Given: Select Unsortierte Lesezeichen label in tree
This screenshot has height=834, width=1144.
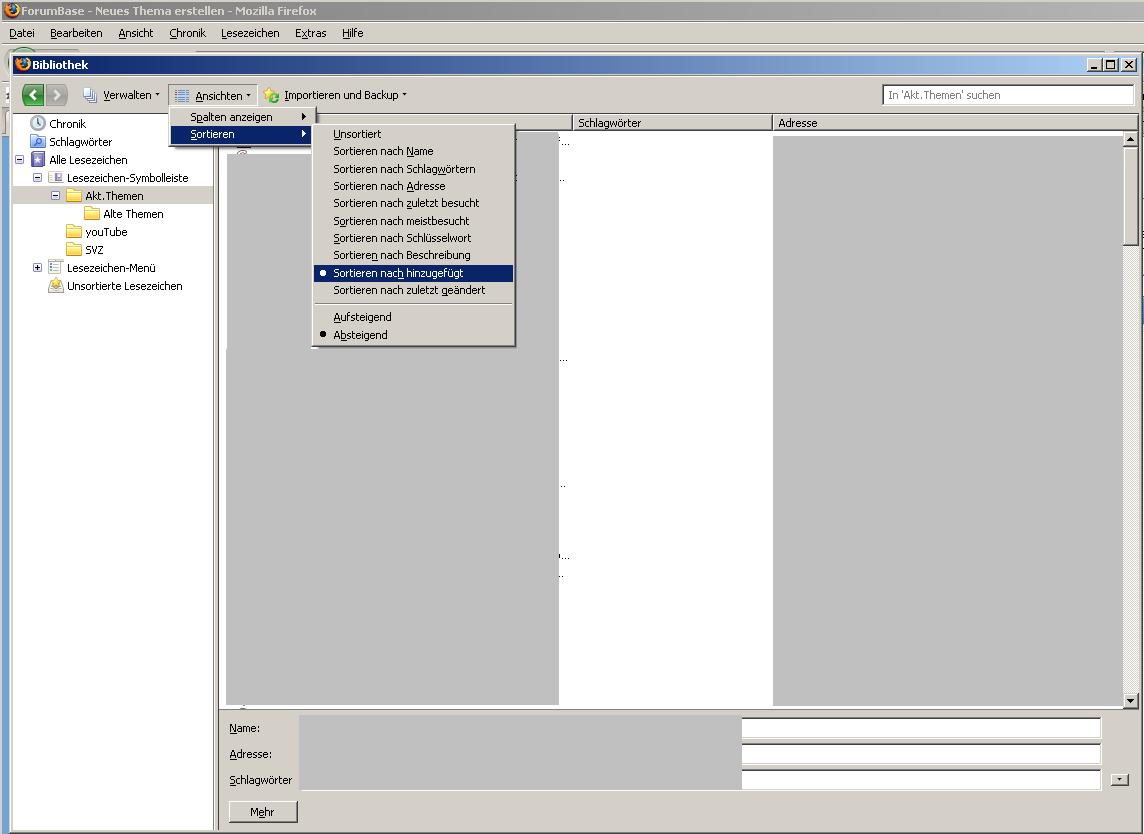Looking at the screenshot, I should point(125,286).
